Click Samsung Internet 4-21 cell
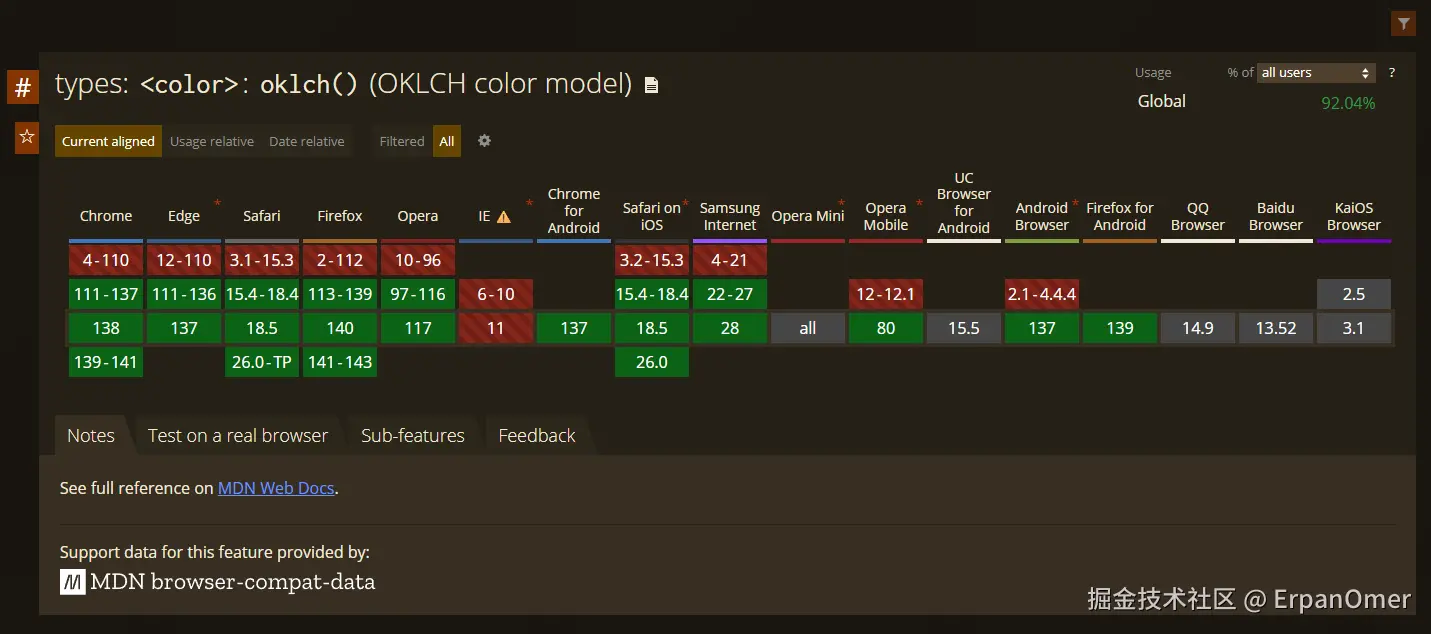Viewport: 1431px width, 634px height. coord(730,260)
